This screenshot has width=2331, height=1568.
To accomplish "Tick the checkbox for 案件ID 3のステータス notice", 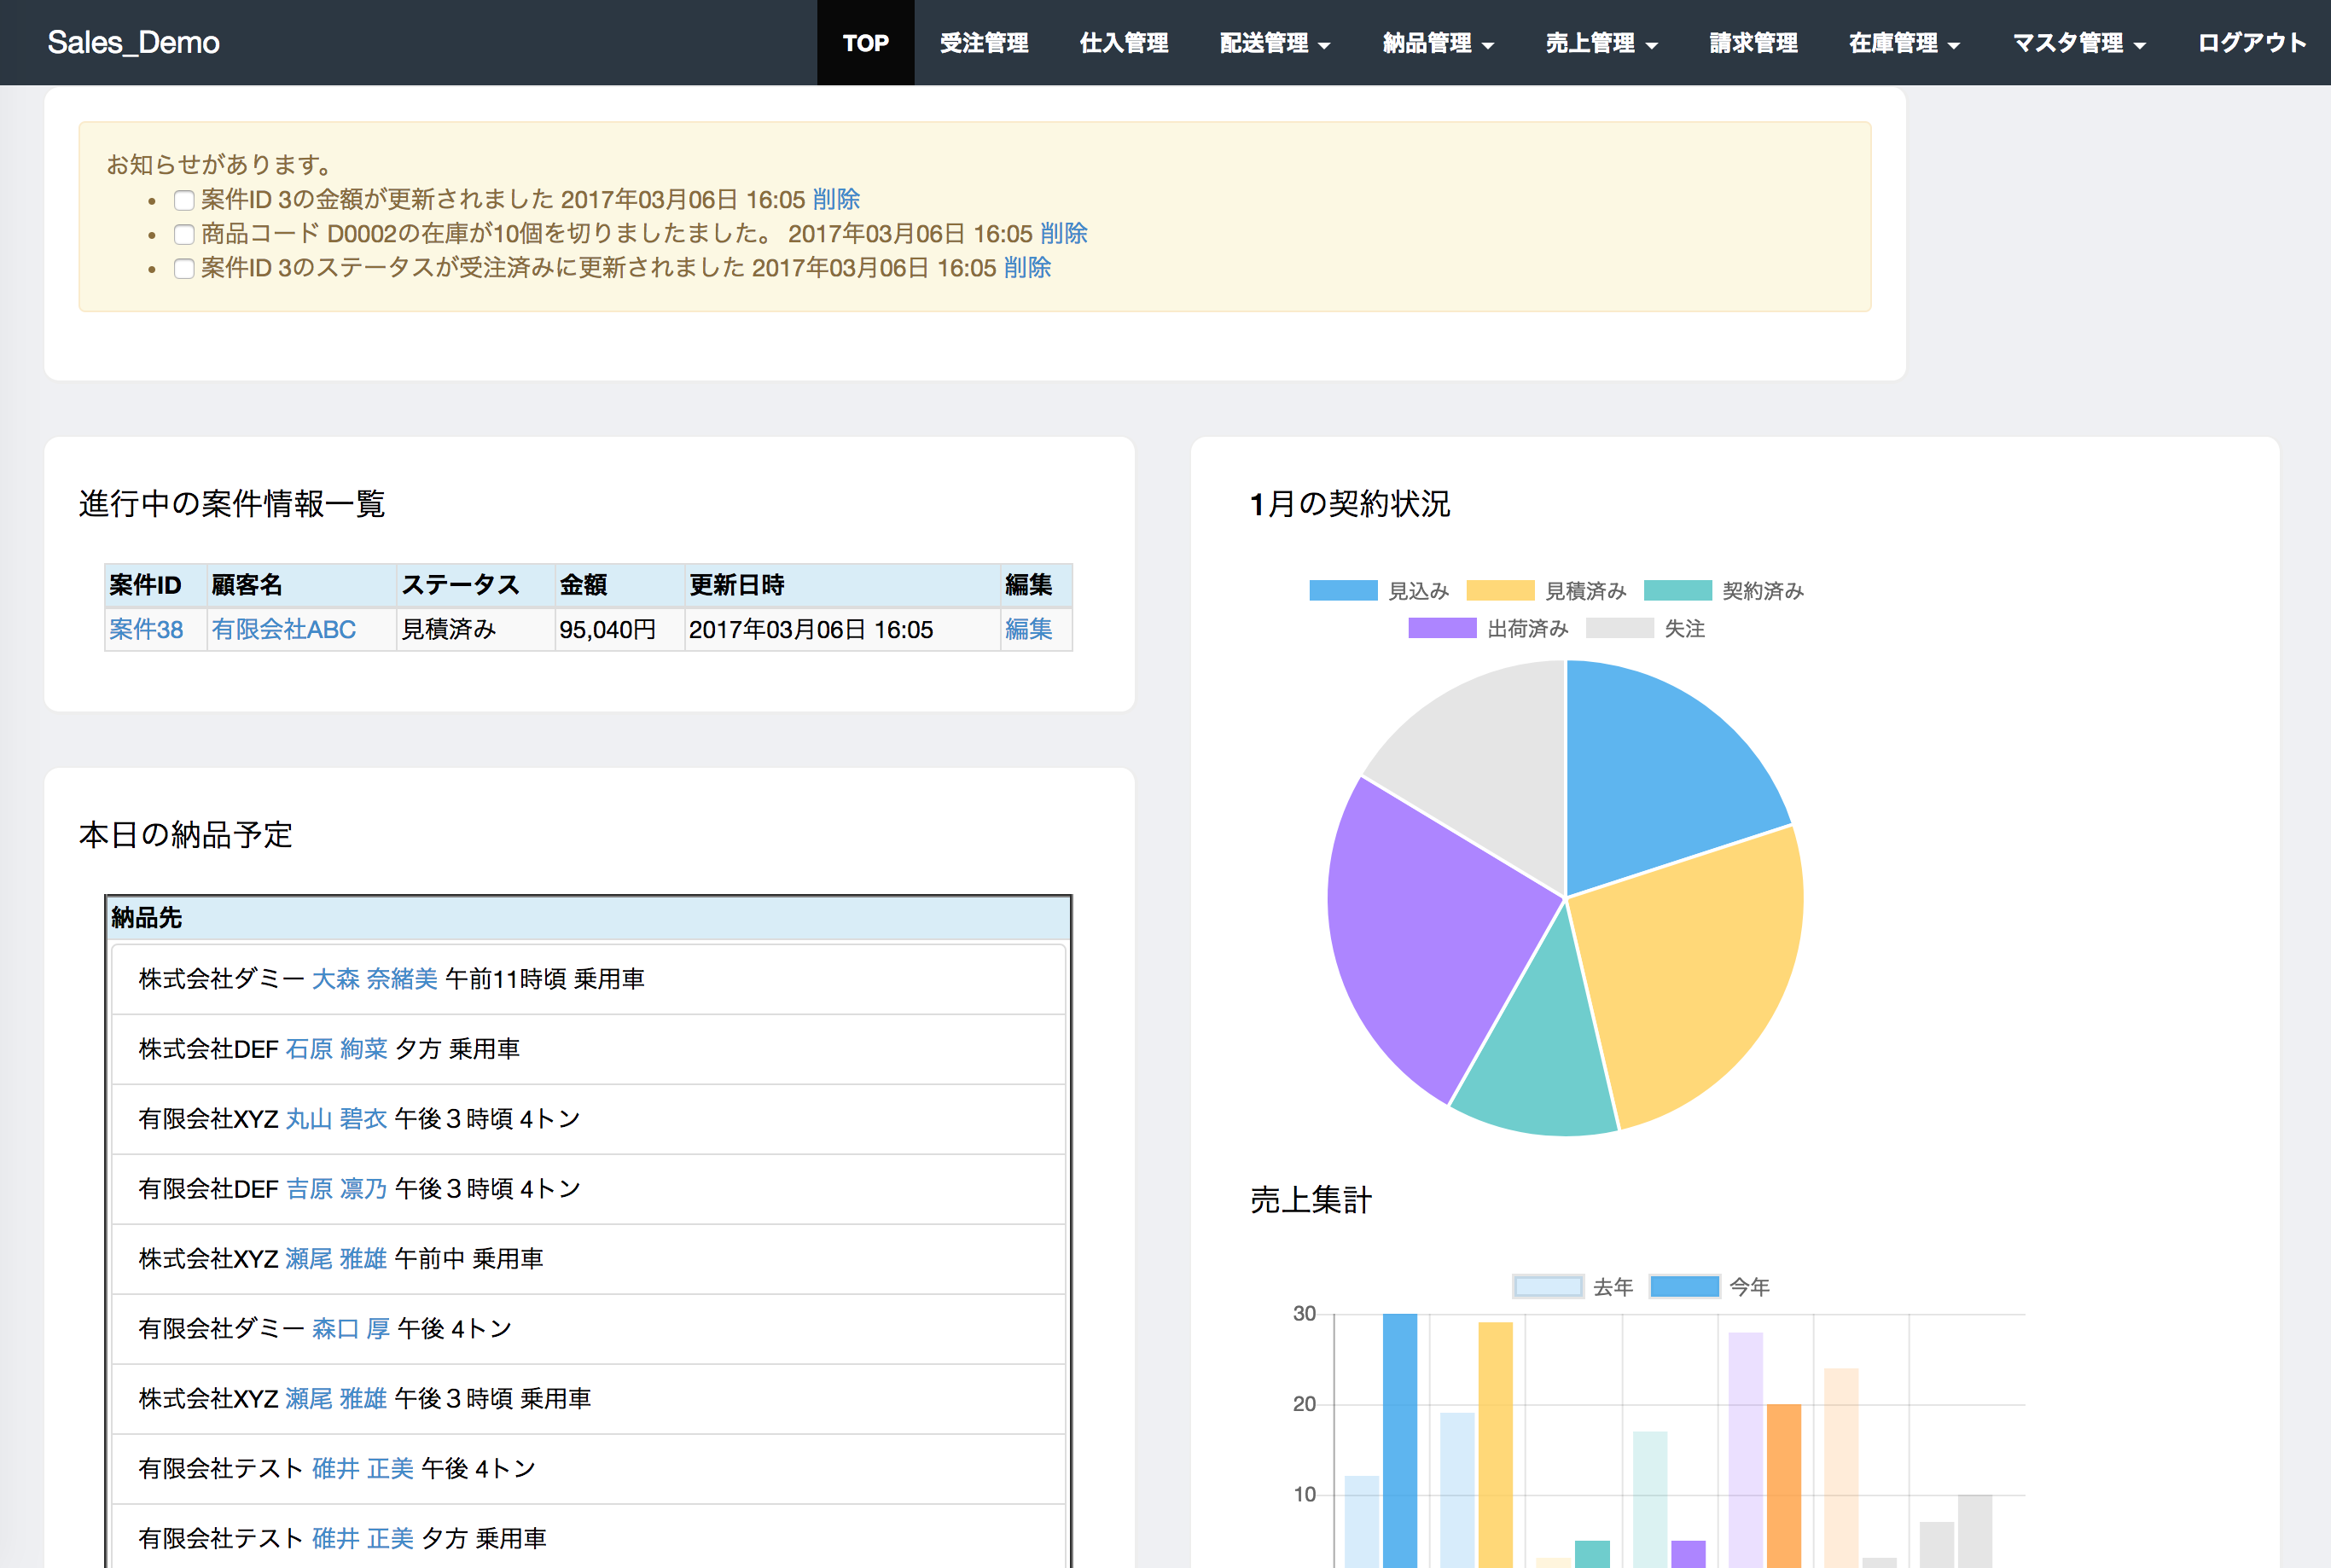I will coord(184,269).
